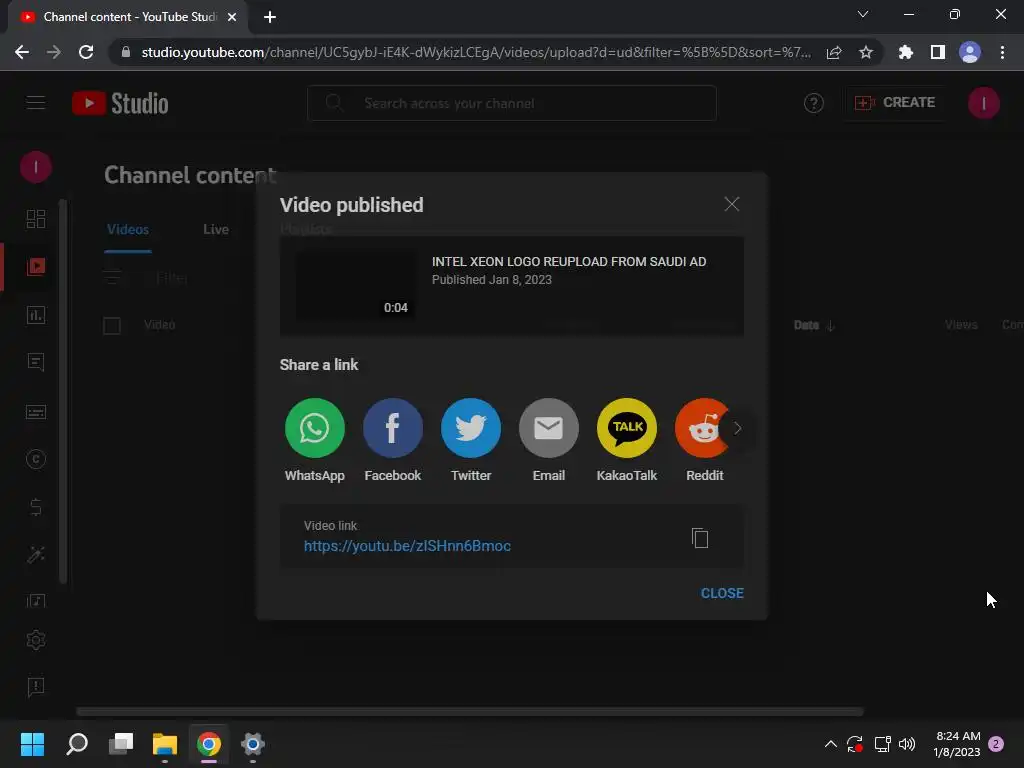Open the account avatar in the Studio header
This screenshot has width=1024, height=768.
(x=984, y=103)
